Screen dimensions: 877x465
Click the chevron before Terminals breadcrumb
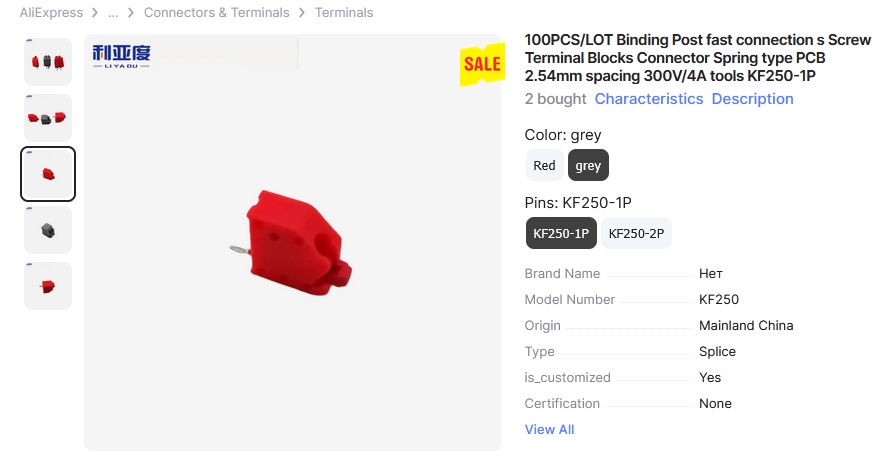point(301,13)
